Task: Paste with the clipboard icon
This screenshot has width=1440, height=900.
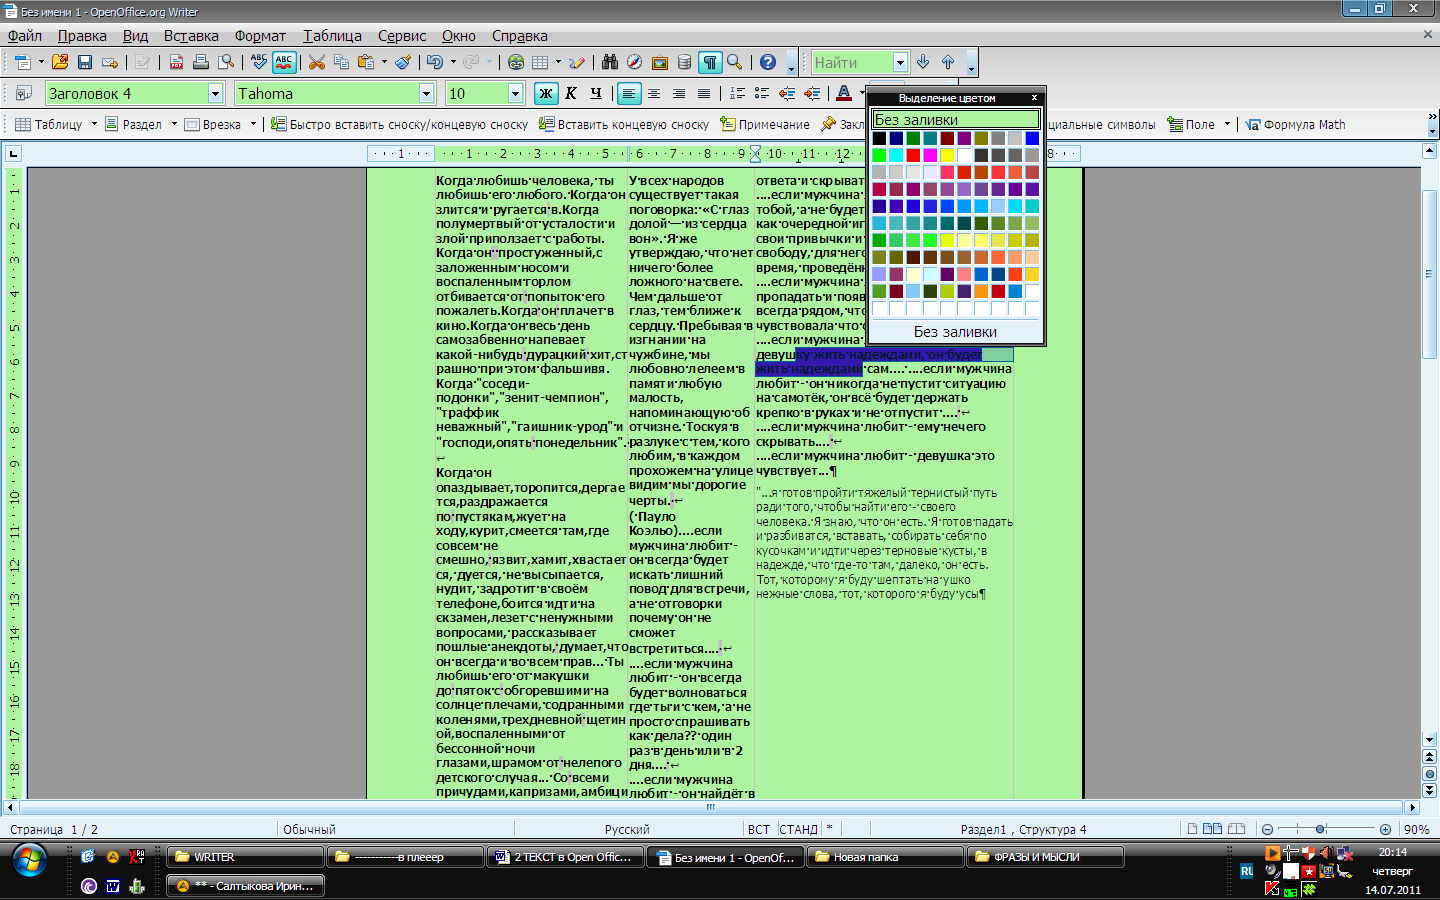Action: [x=366, y=62]
